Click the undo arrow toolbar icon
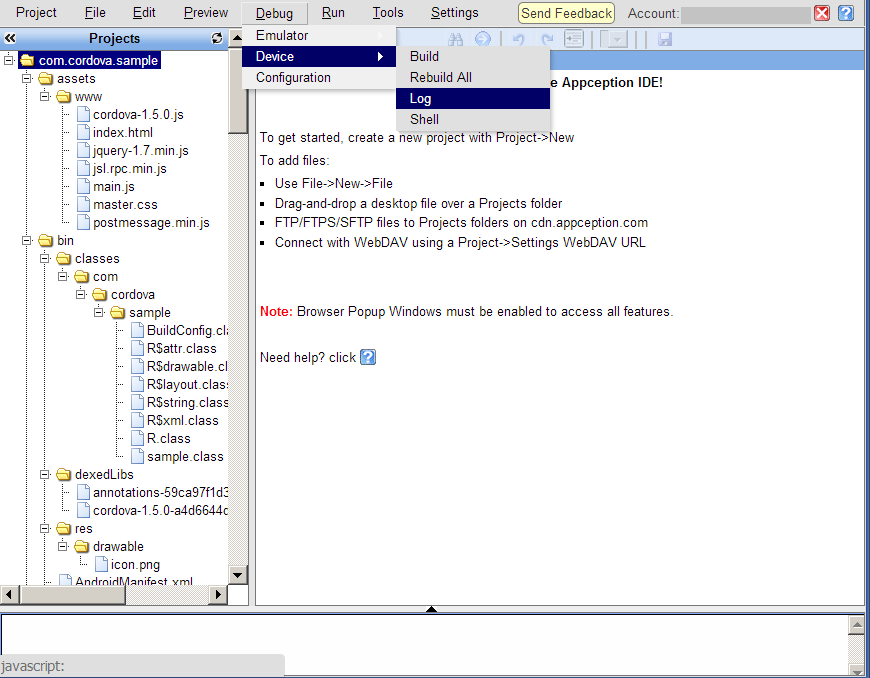870x678 pixels. tap(518, 39)
